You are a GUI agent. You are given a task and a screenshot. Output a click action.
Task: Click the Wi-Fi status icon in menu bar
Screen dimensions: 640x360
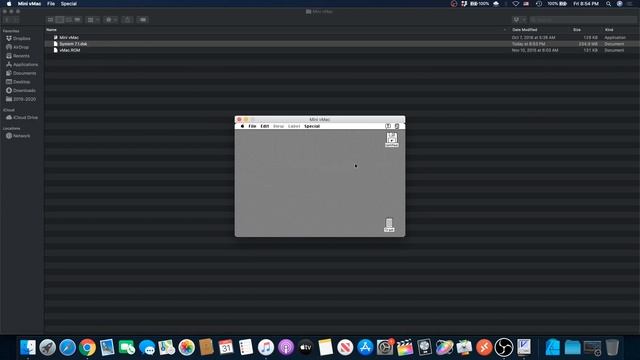point(516,4)
